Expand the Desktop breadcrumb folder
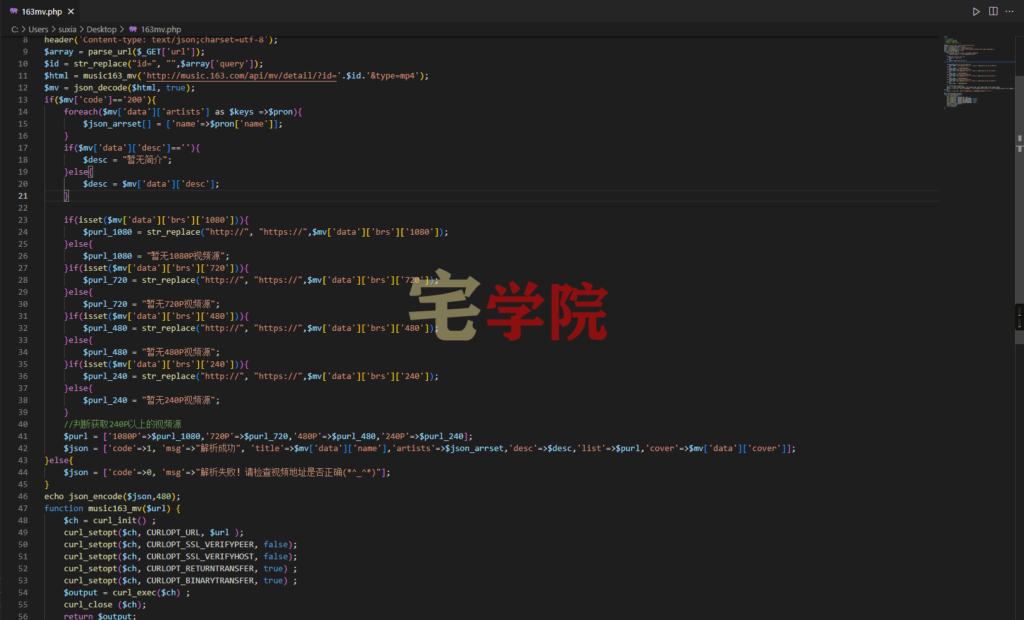This screenshot has height=620, width=1024. [x=102, y=30]
